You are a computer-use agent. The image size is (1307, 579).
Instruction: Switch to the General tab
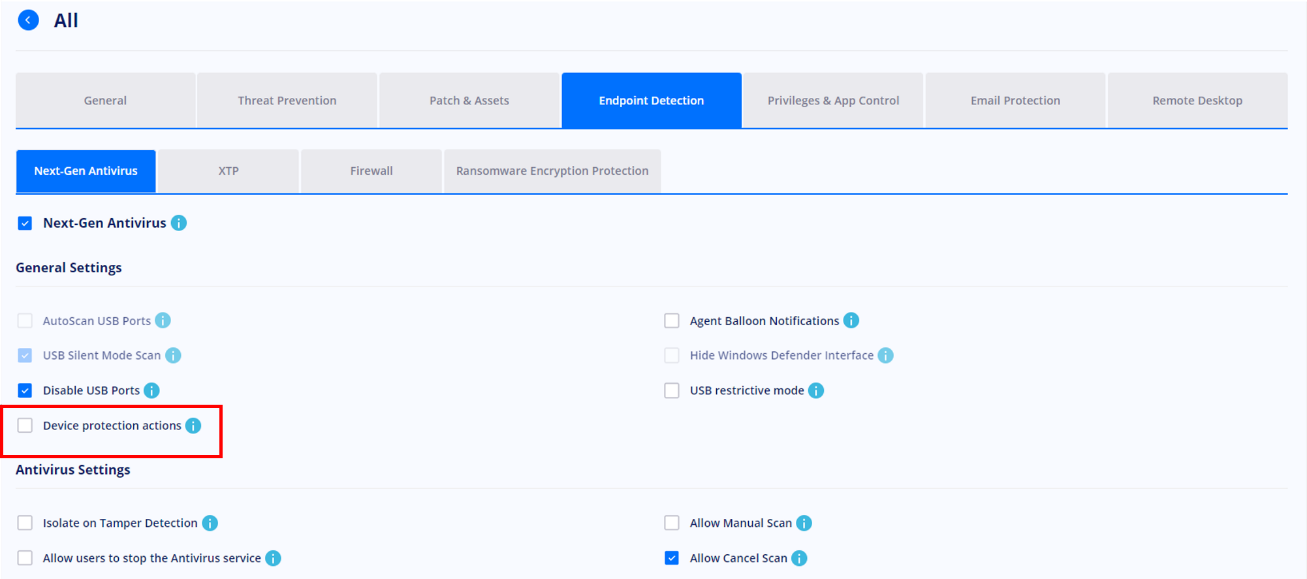[x=105, y=100]
